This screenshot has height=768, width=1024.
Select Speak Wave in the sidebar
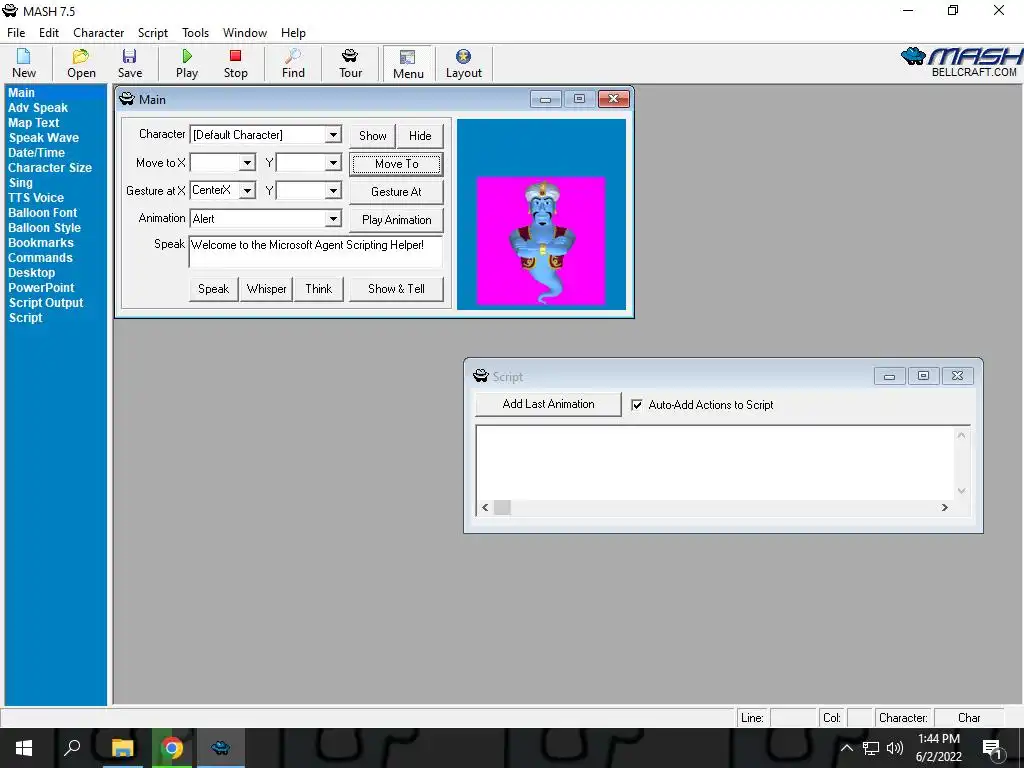[x=44, y=138]
